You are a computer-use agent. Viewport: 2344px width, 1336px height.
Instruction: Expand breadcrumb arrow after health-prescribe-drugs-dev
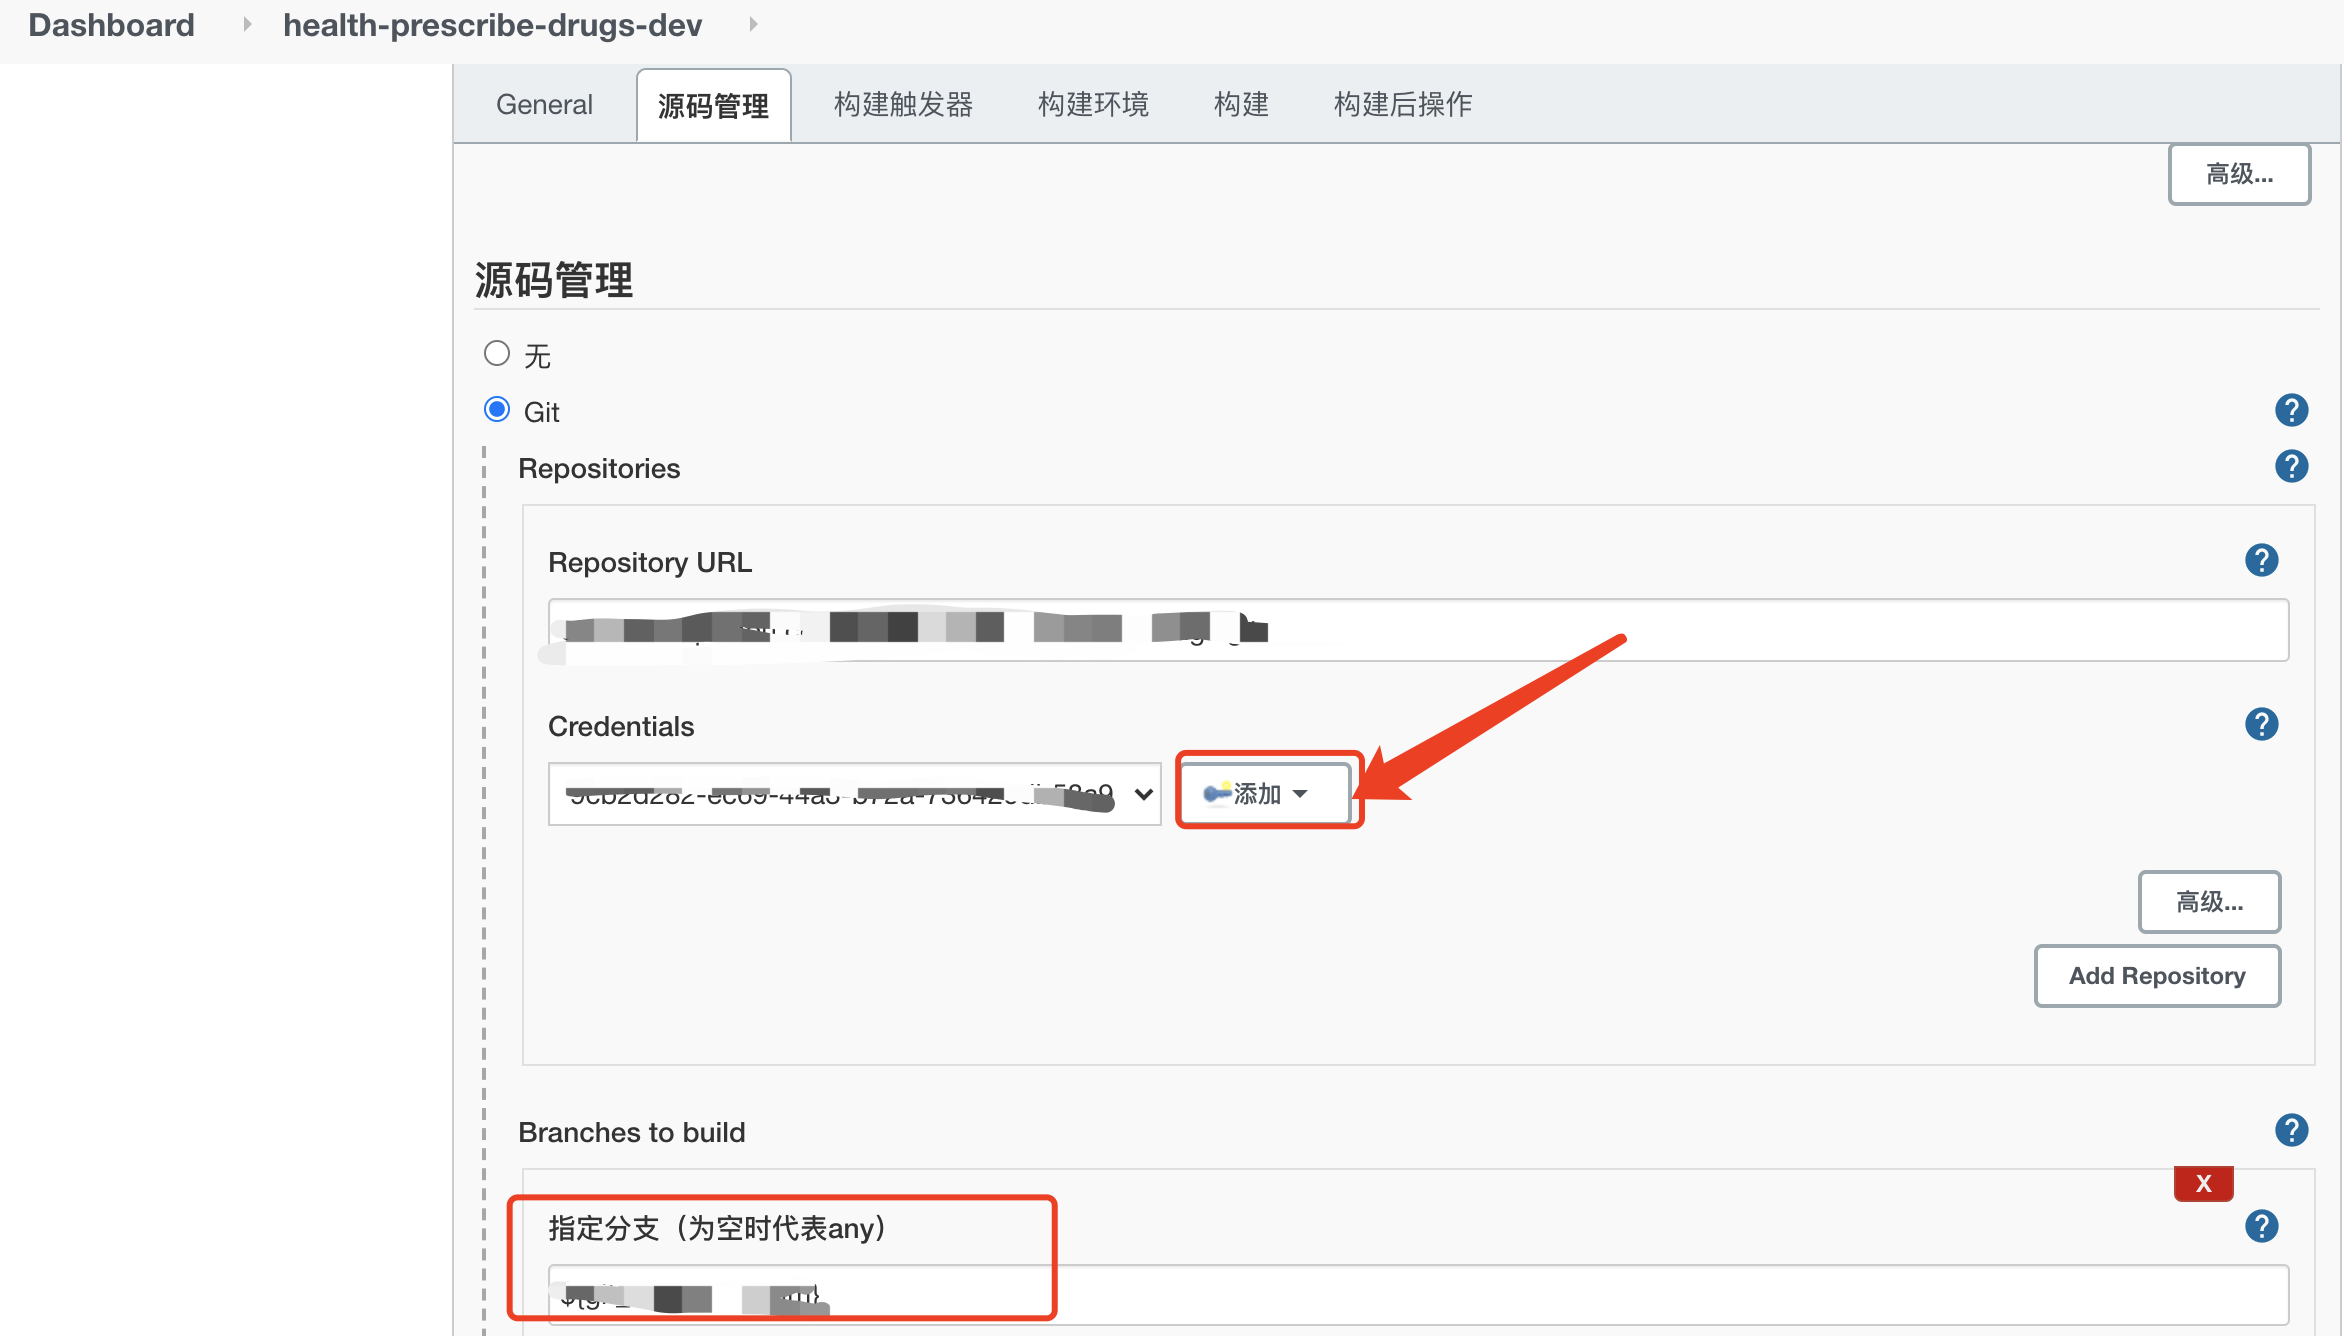point(753,24)
